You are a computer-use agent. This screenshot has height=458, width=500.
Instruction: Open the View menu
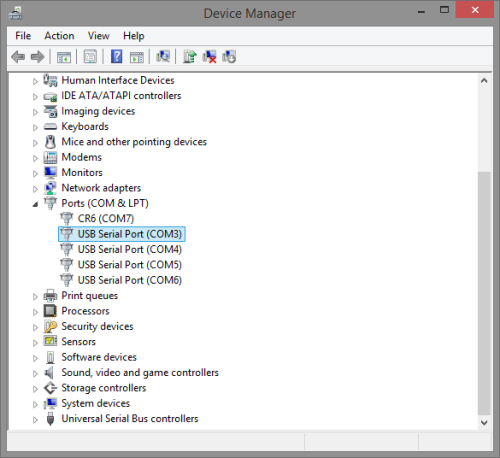click(99, 36)
